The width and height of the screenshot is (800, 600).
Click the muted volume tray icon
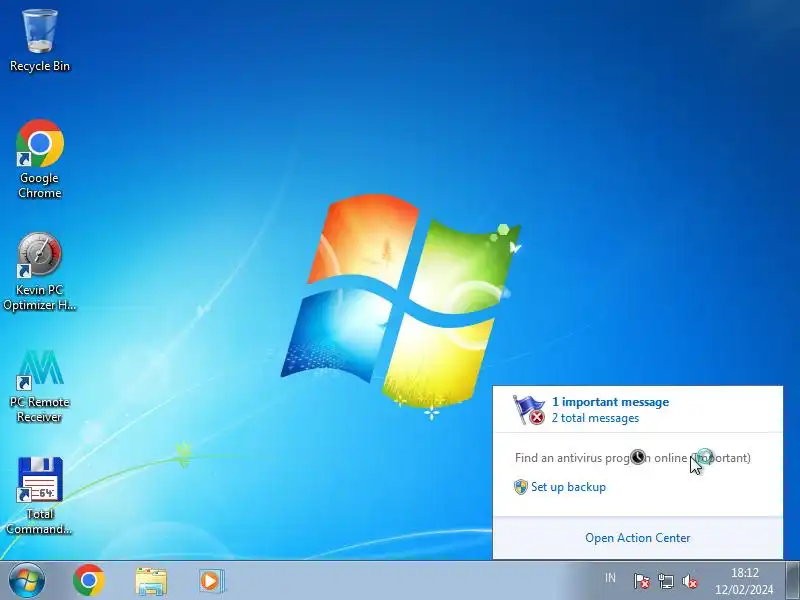(x=690, y=581)
